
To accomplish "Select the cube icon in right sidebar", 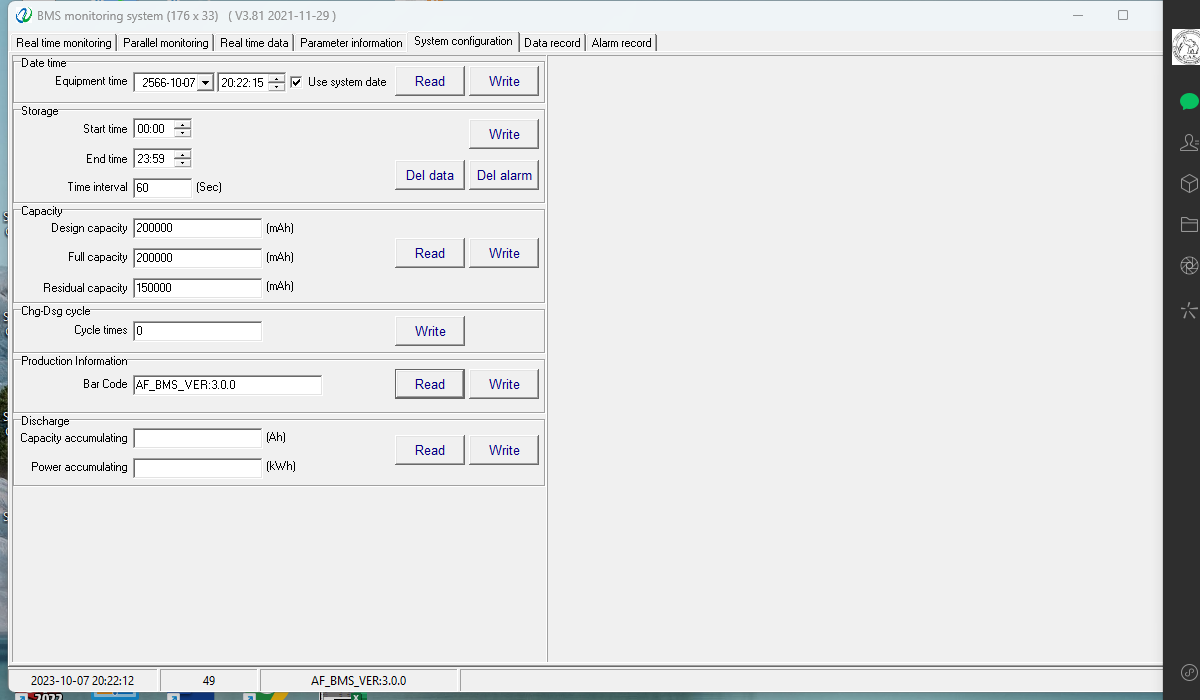I will [x=1189, y=183].
